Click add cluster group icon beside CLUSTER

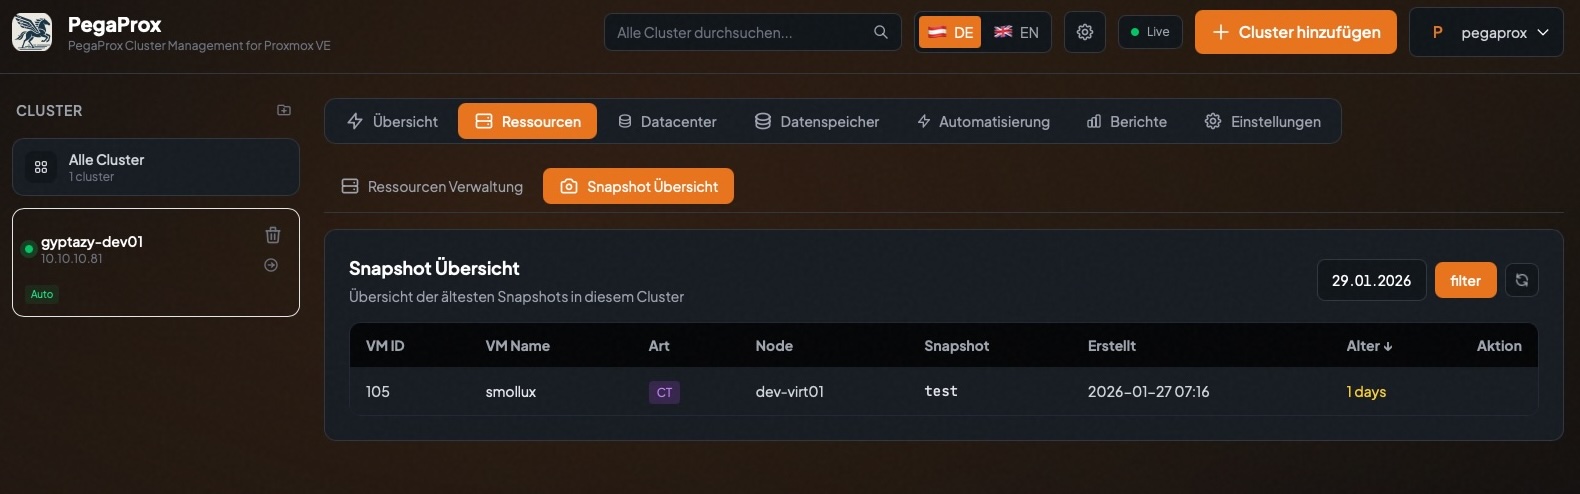[284, 110]
